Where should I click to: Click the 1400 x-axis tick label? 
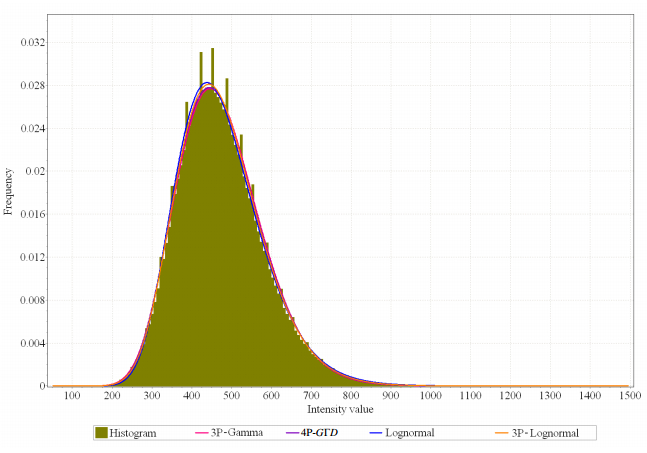tap(590, 397)
